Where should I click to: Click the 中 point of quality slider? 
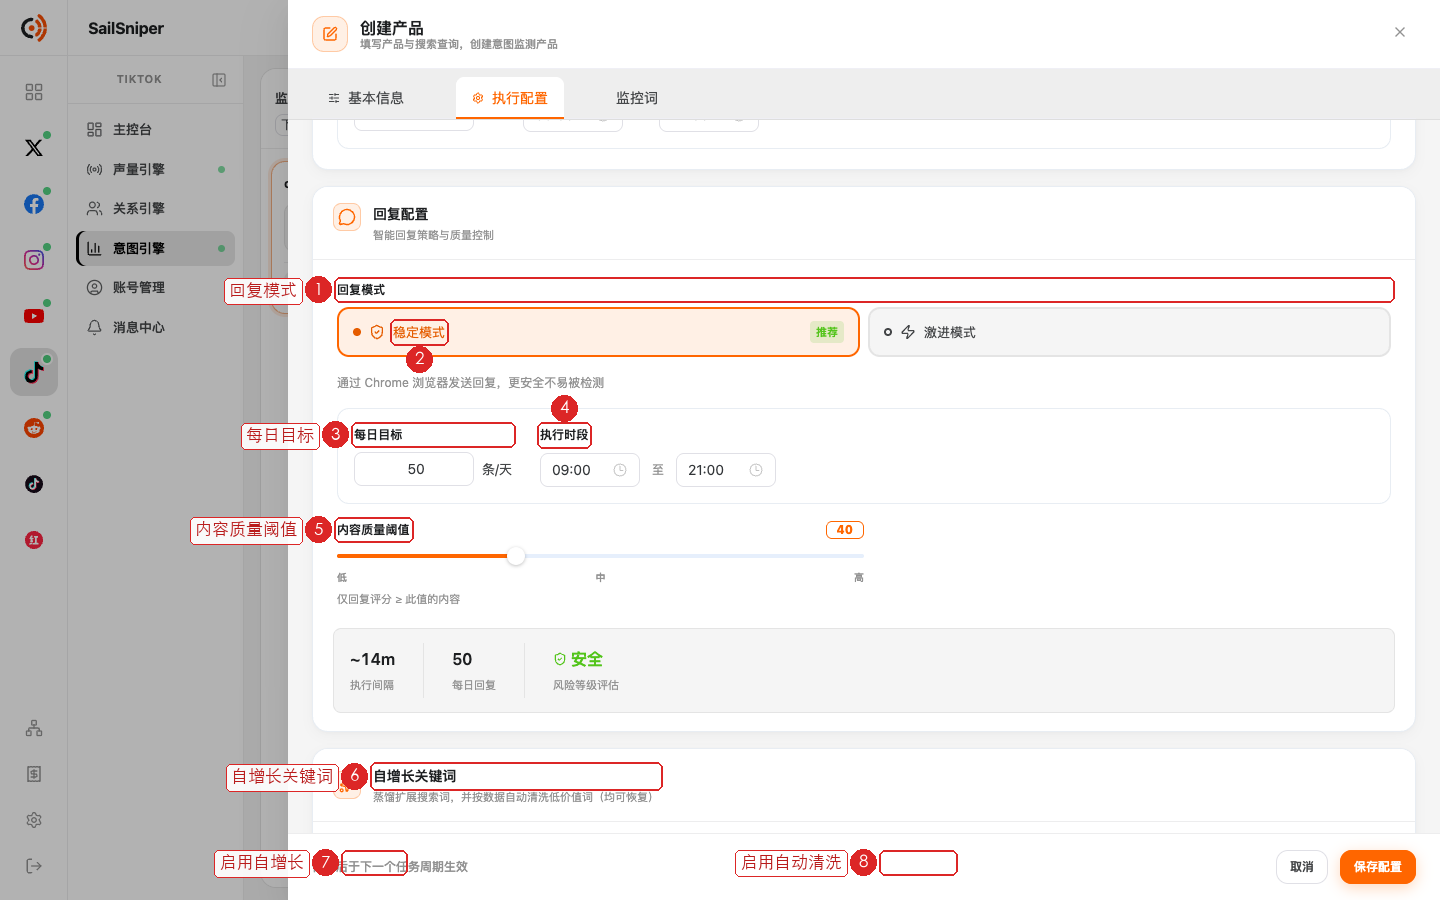(600, 577)
